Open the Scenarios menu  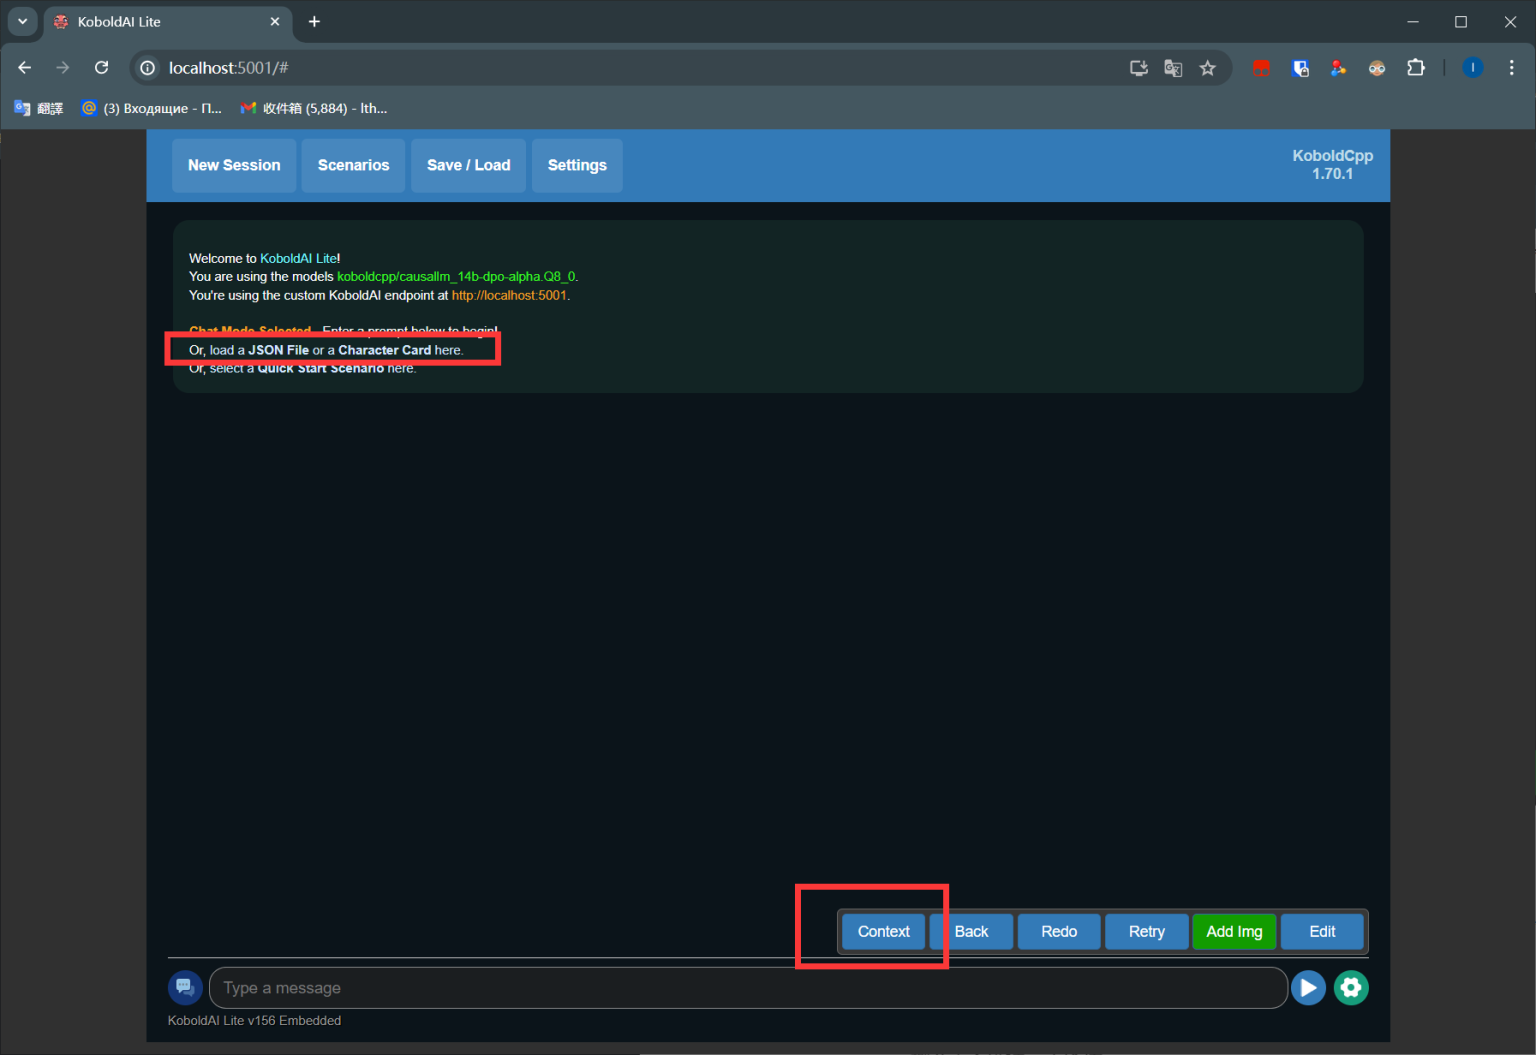[353, 165]
